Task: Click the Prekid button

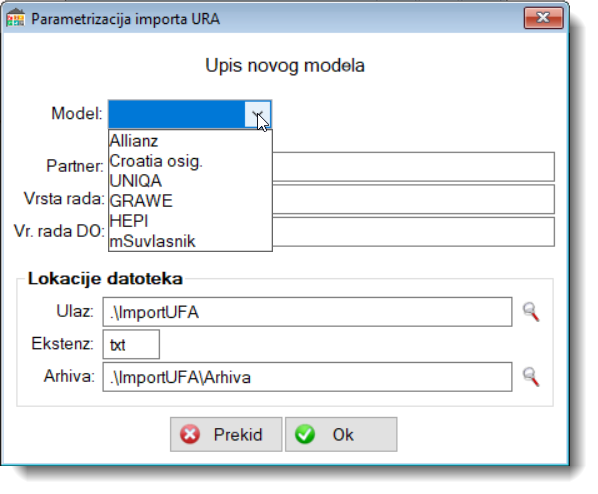Action: tap(226, 434)
